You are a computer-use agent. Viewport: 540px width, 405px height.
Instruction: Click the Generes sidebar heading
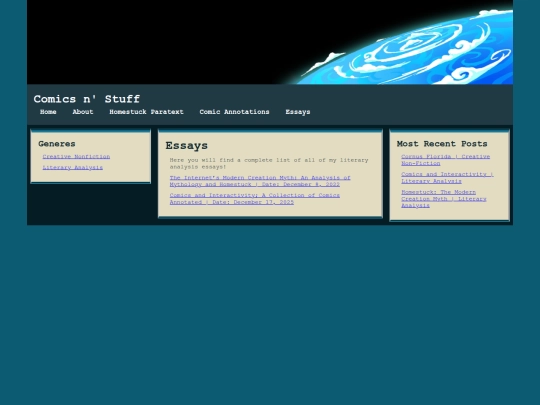[x=57, y=144]
